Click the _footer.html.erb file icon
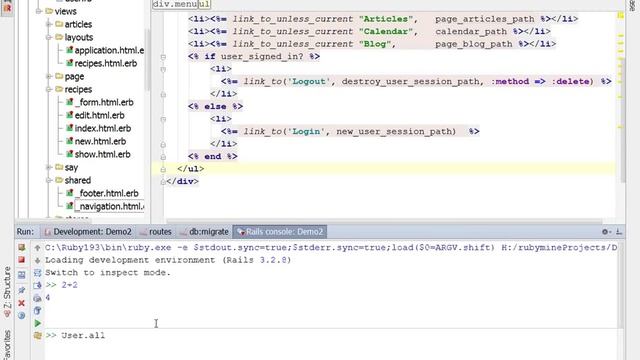This screenshot has width=640, height=360. [x=69, y=193]
